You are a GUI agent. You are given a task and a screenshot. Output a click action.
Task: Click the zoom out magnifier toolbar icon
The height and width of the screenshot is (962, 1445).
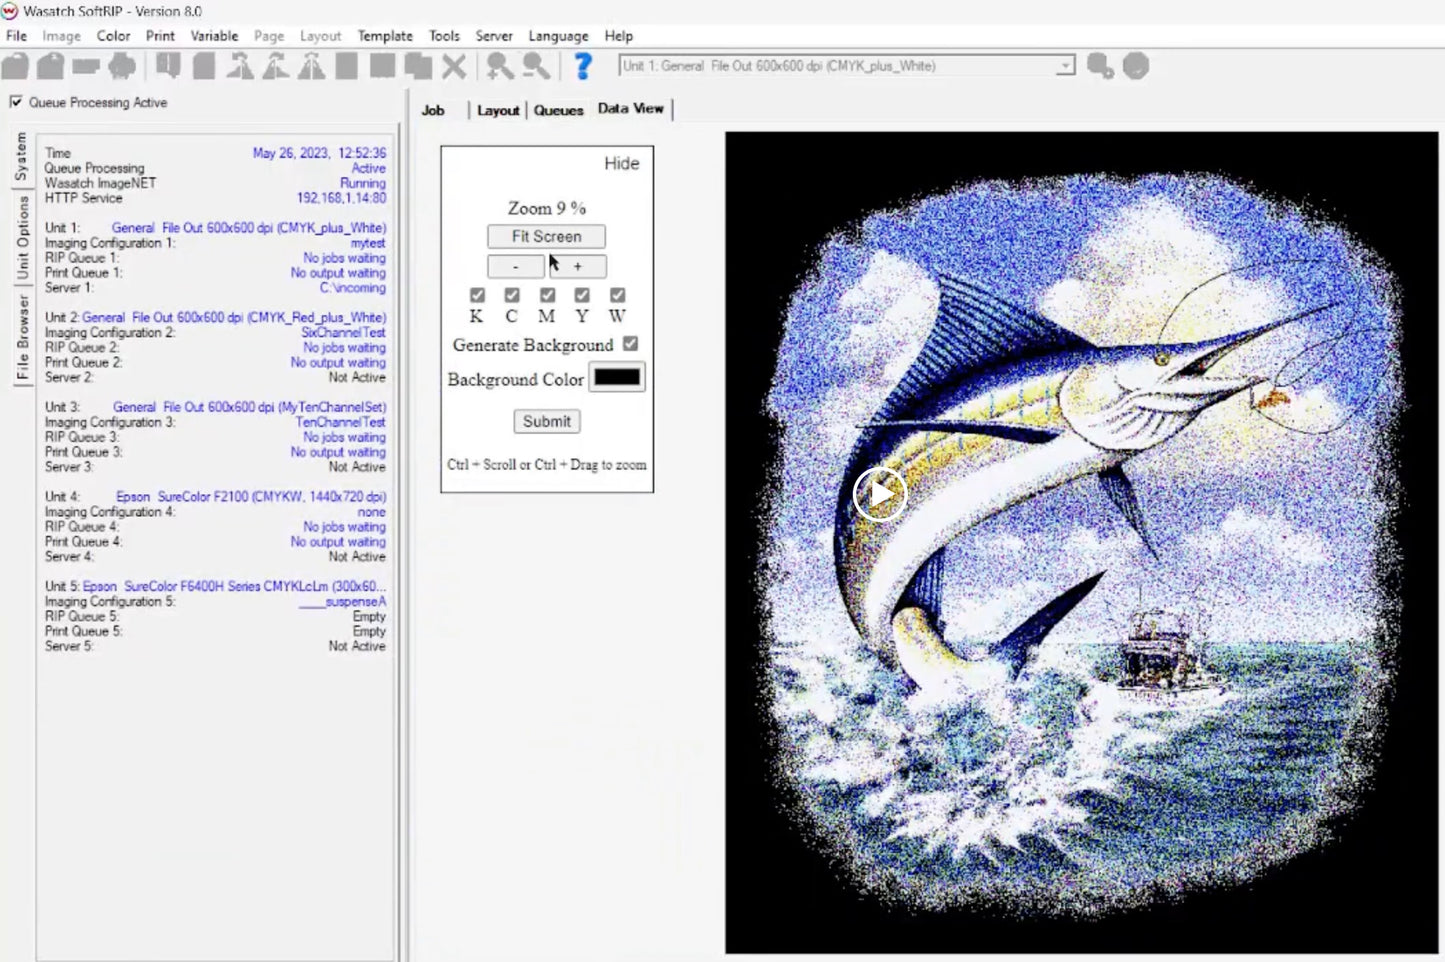coord(536,67)
